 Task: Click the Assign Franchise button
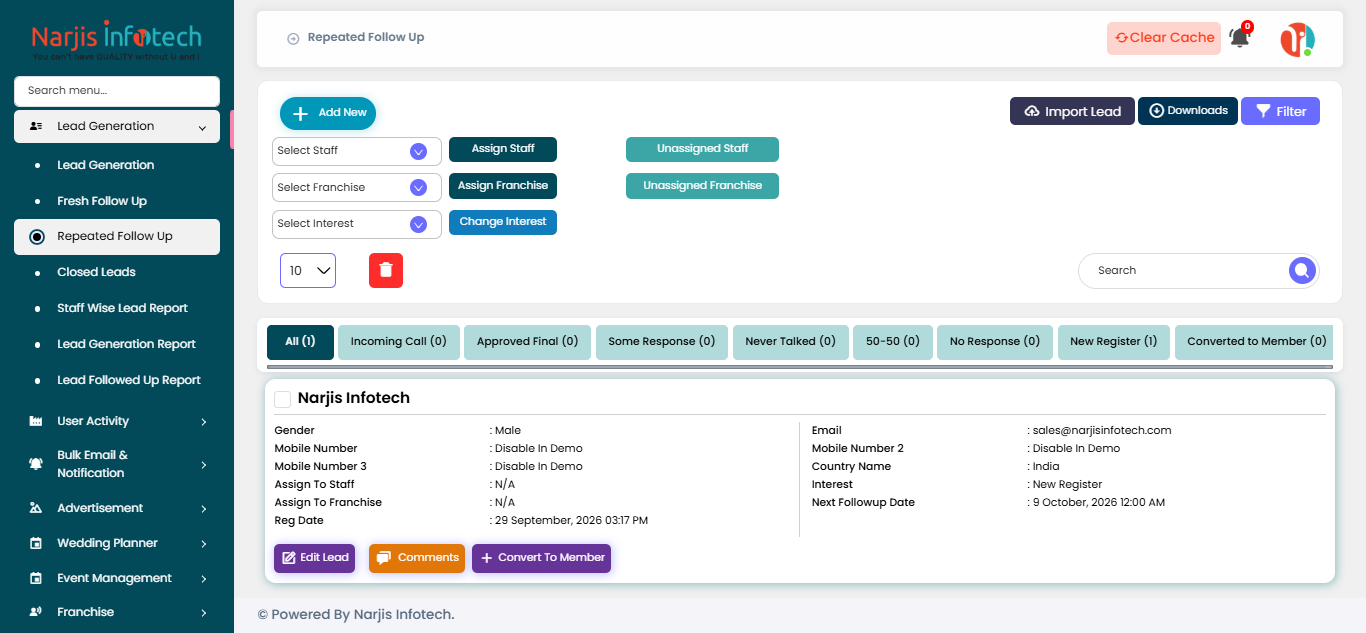pos(503,186)
